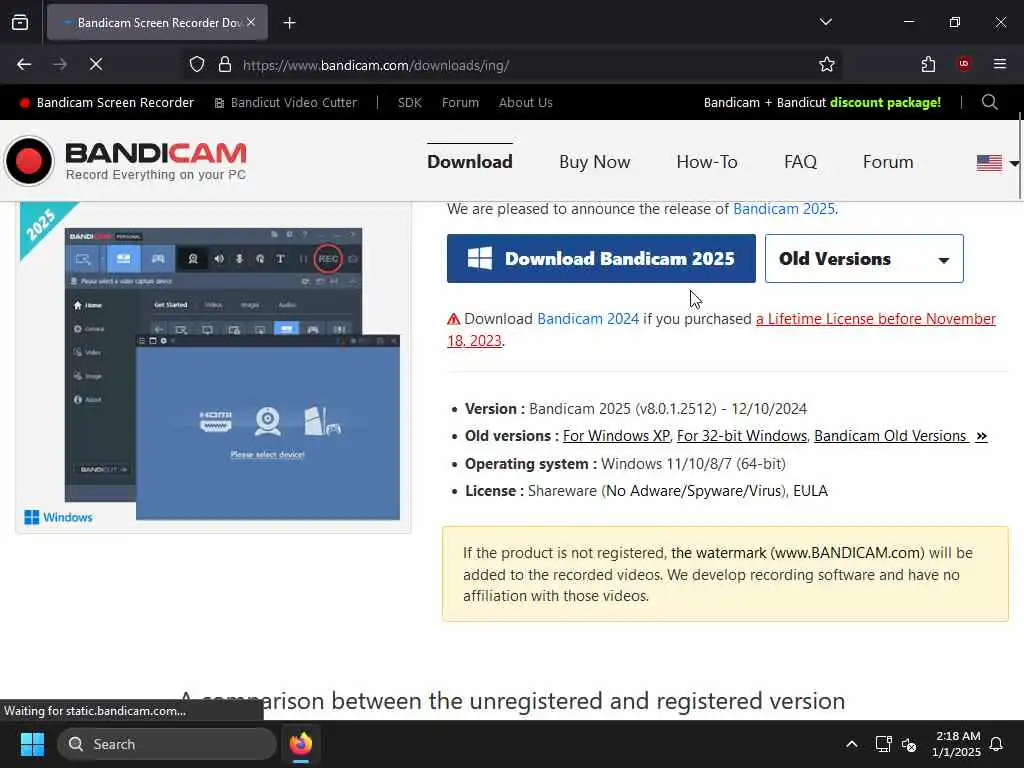Open the notifications bell icon
The height and width of the screenshot is (768, 1024).
pos(996,744)
